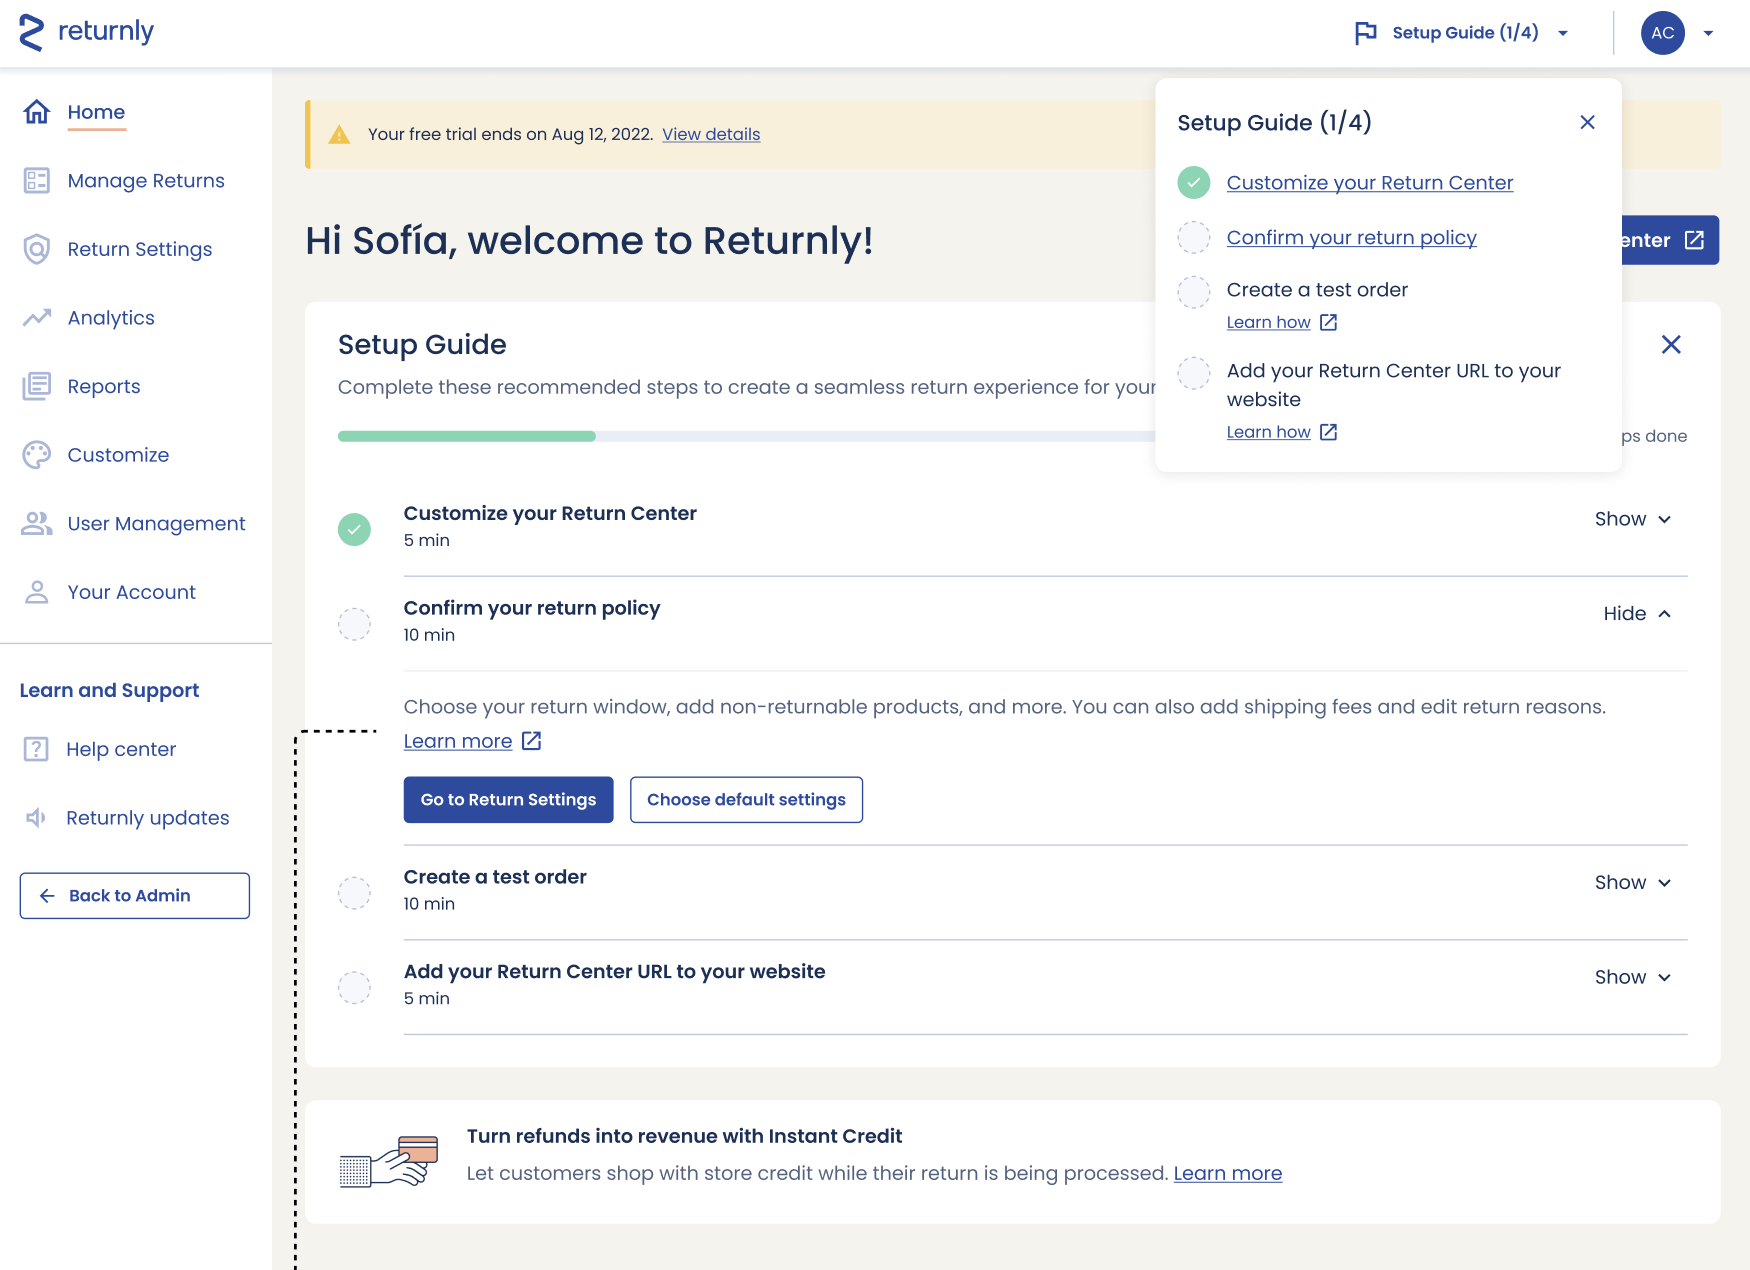Click the User Management people icon
The width and height of the screenshot is (1750, 1270).
tap(37, 523)
